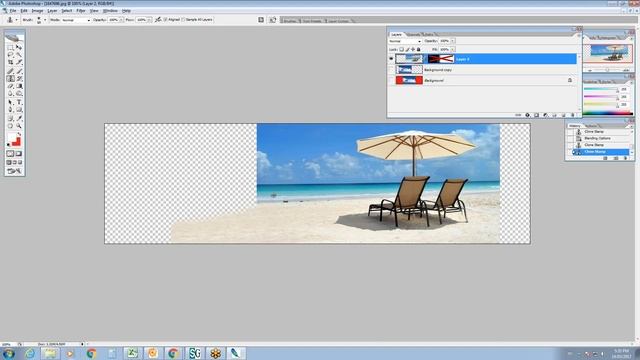640x360 pixels.
Task: Open the Brush preset picker dropdown
Action: (x=45, y=20)
